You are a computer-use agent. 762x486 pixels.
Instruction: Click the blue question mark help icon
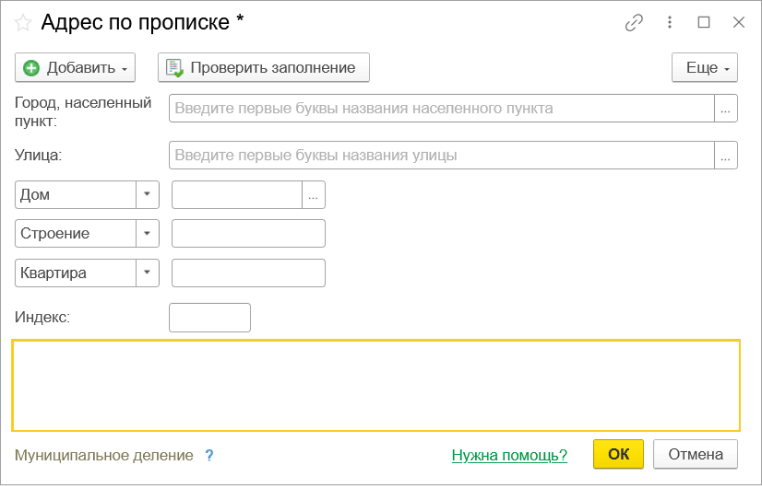pos(209,455)
